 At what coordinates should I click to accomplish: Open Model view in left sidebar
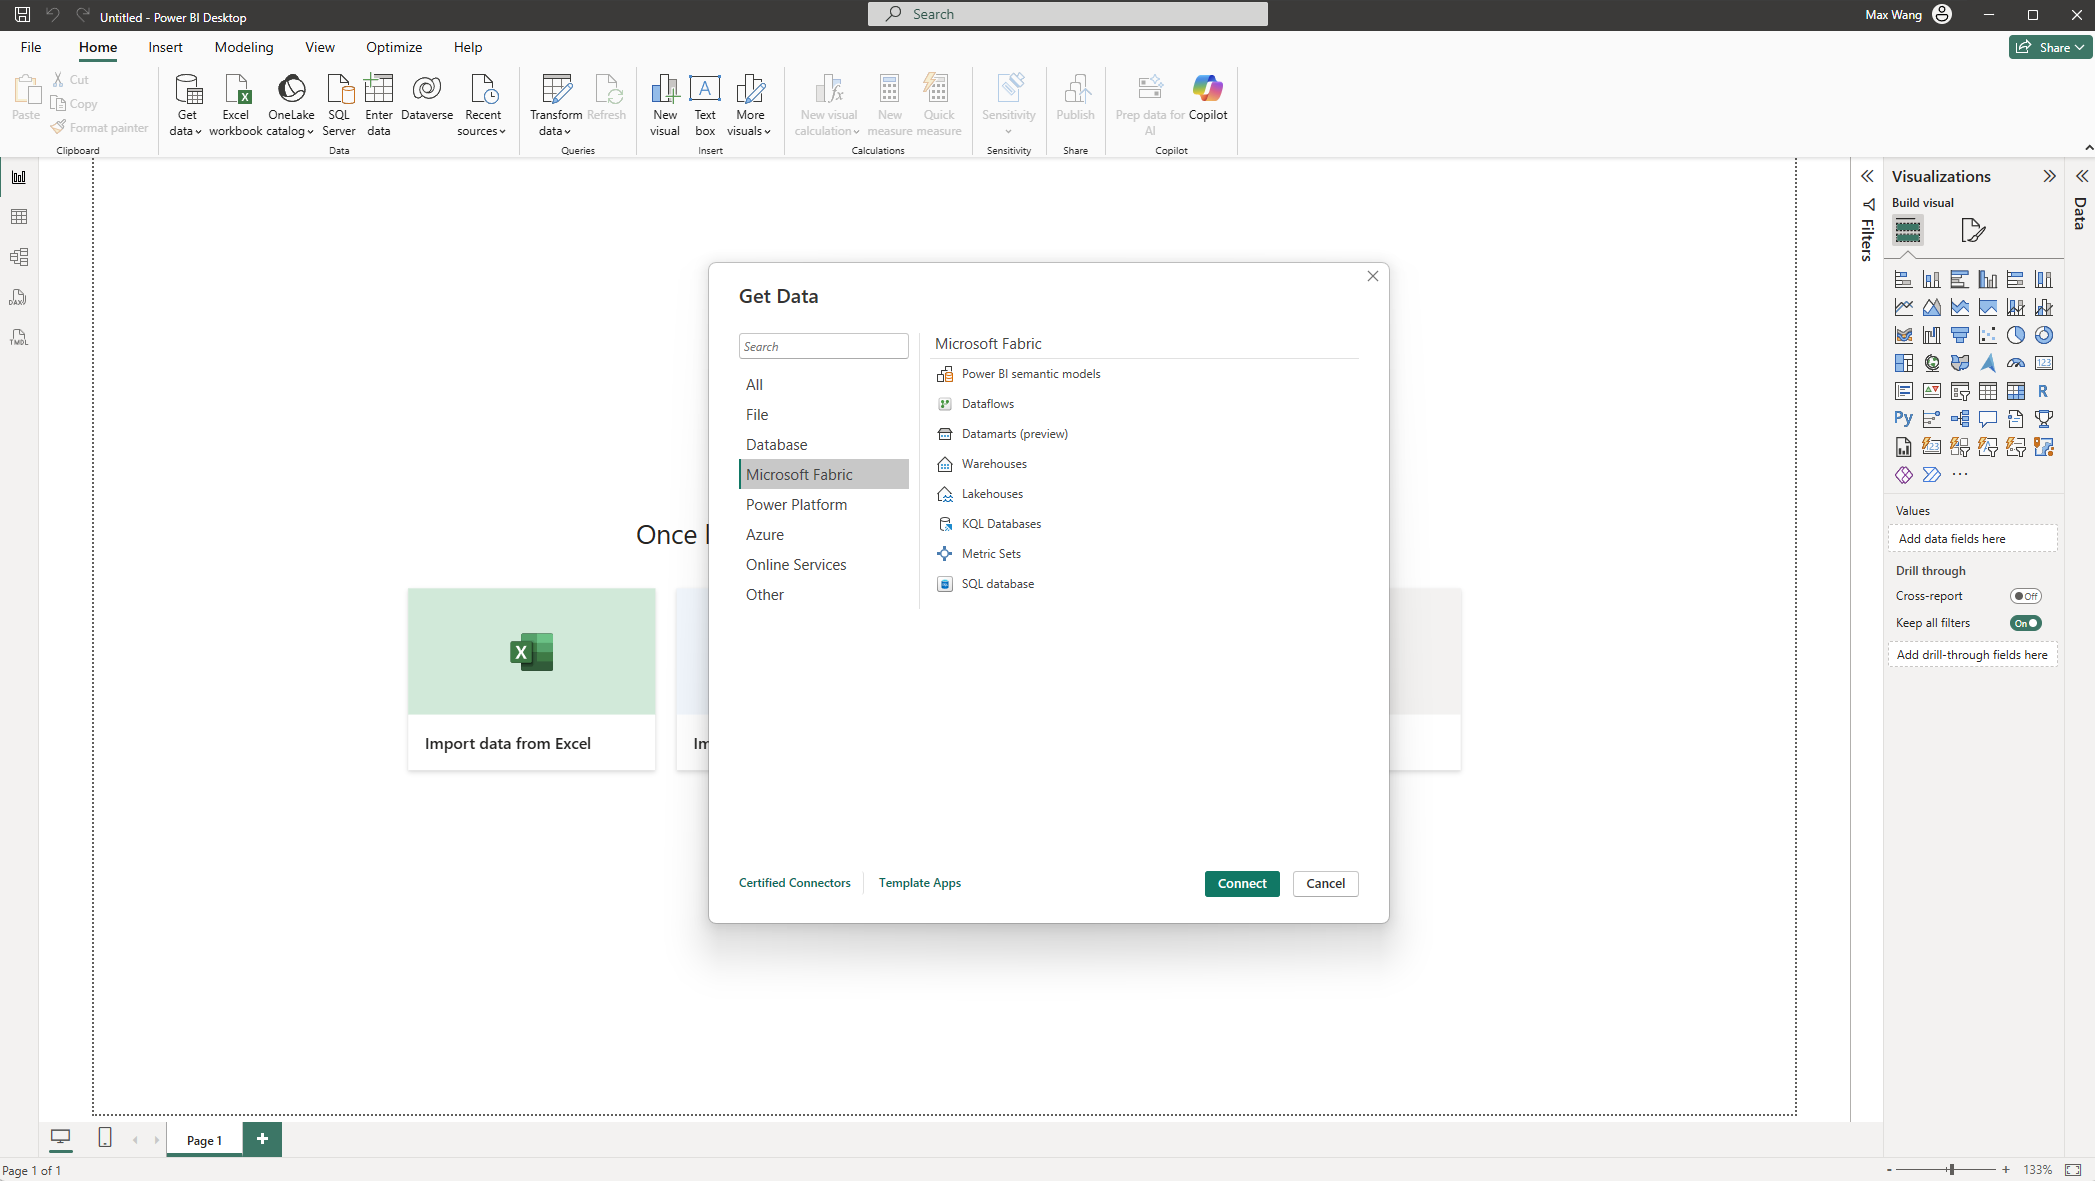tap(19, 257)
